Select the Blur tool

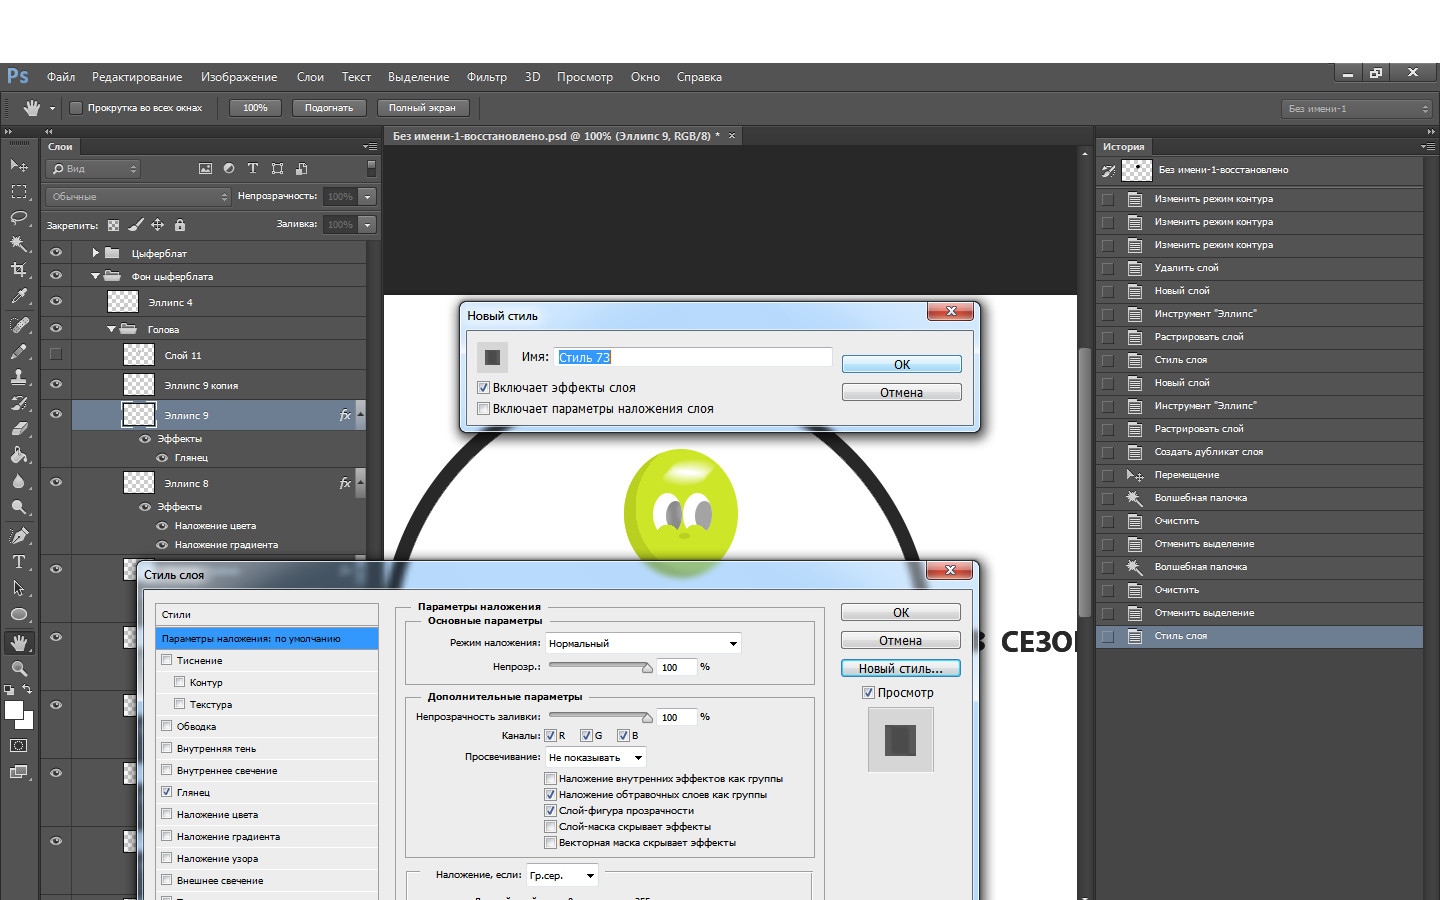pos(19,481)
